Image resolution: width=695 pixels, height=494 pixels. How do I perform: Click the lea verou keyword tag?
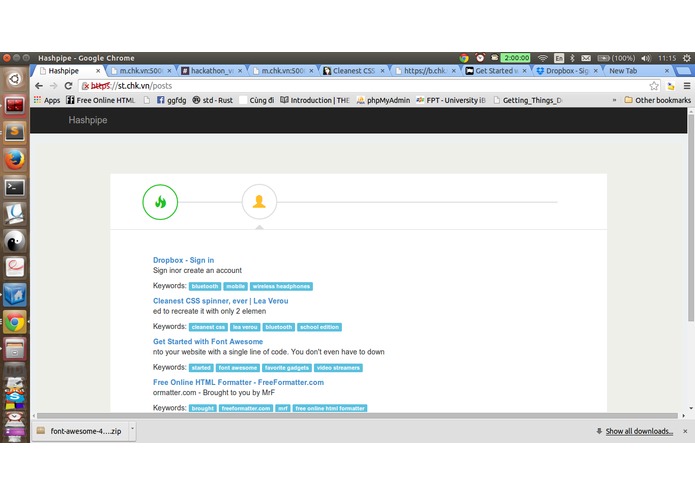[x=245, y=327]
